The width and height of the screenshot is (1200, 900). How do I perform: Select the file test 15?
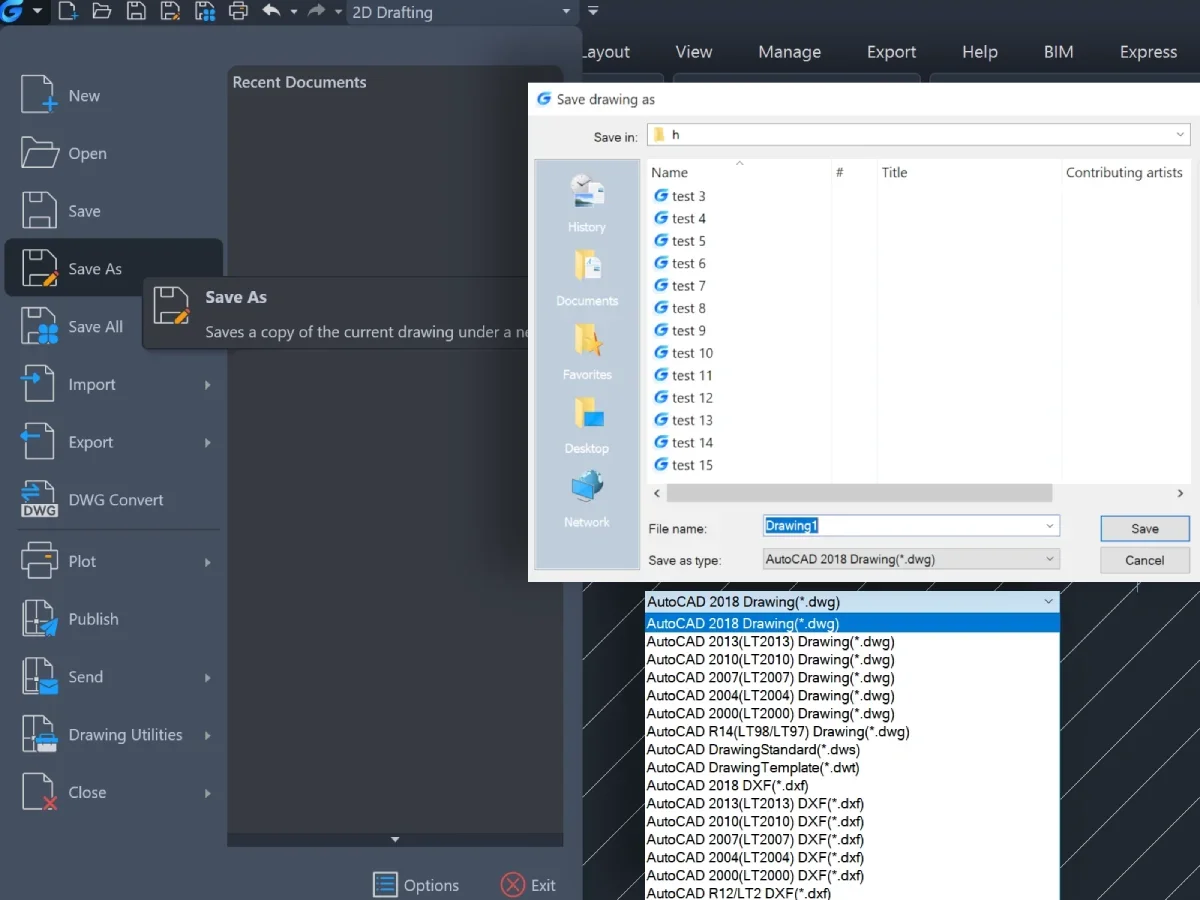coord(684,465)
